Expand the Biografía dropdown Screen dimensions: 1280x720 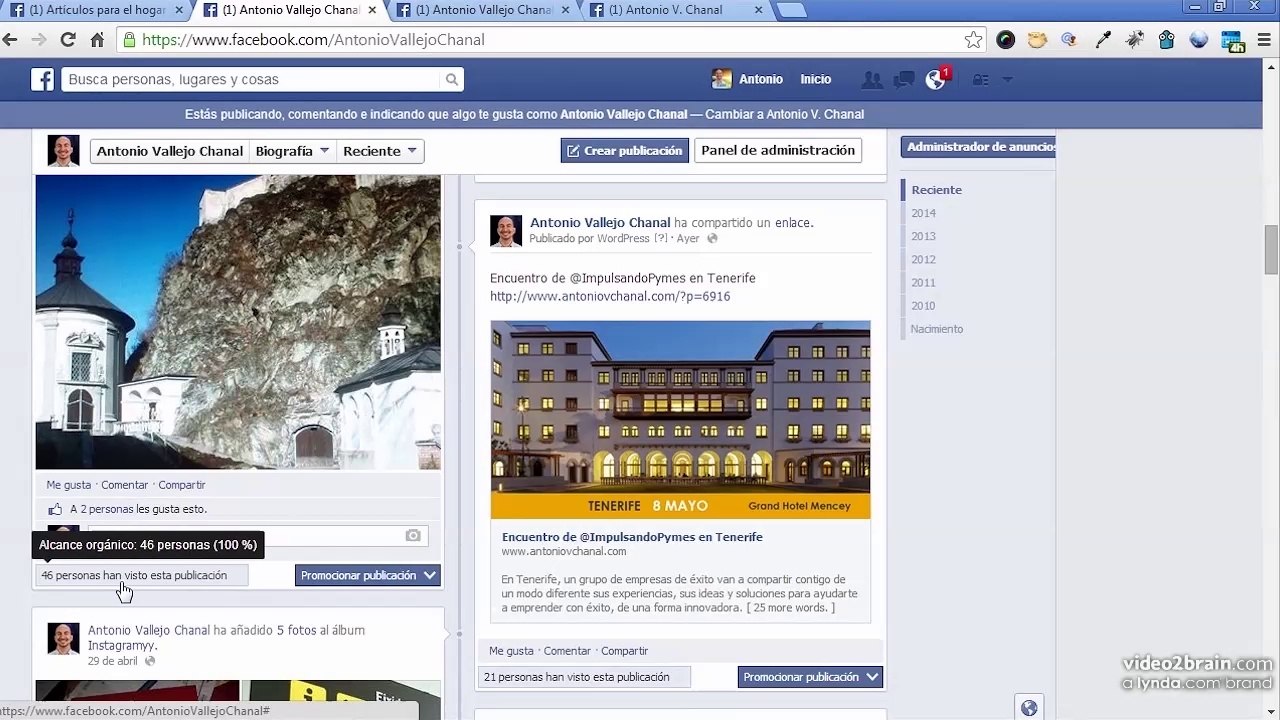click(x=292, y=151)
